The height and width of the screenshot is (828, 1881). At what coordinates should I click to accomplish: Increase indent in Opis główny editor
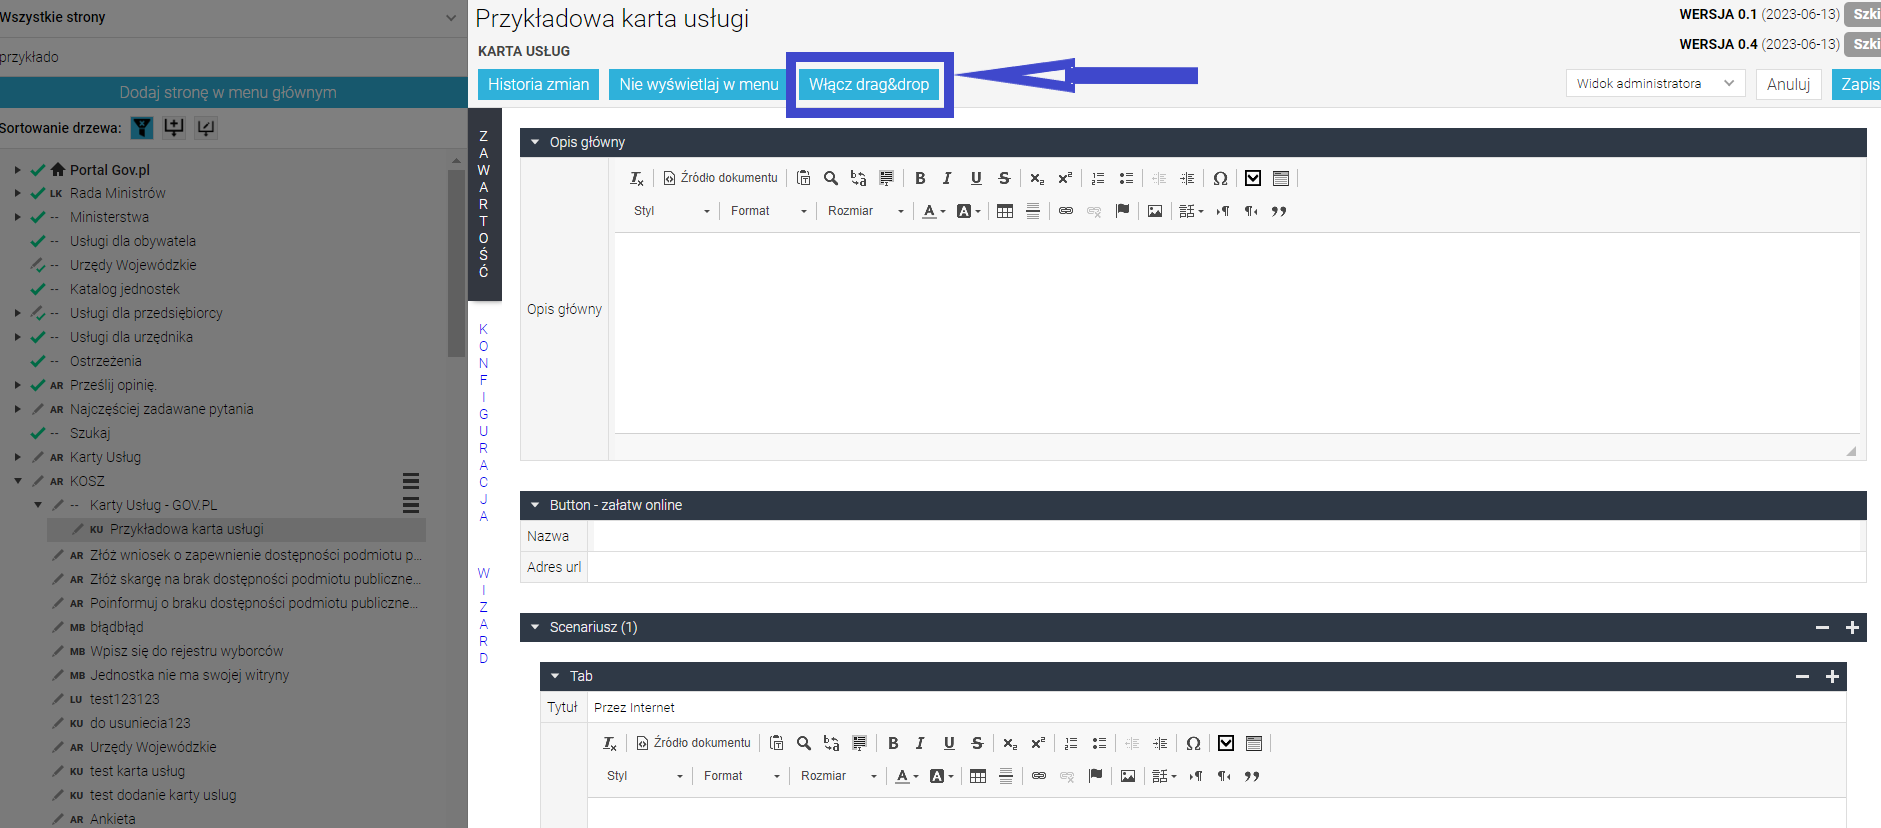1187,178
